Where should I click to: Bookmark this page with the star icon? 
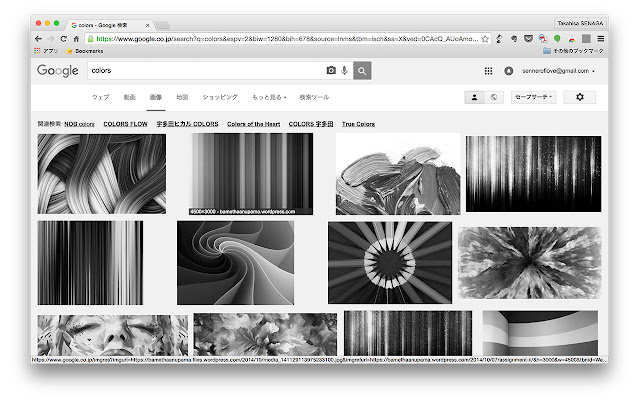point(485,38)
